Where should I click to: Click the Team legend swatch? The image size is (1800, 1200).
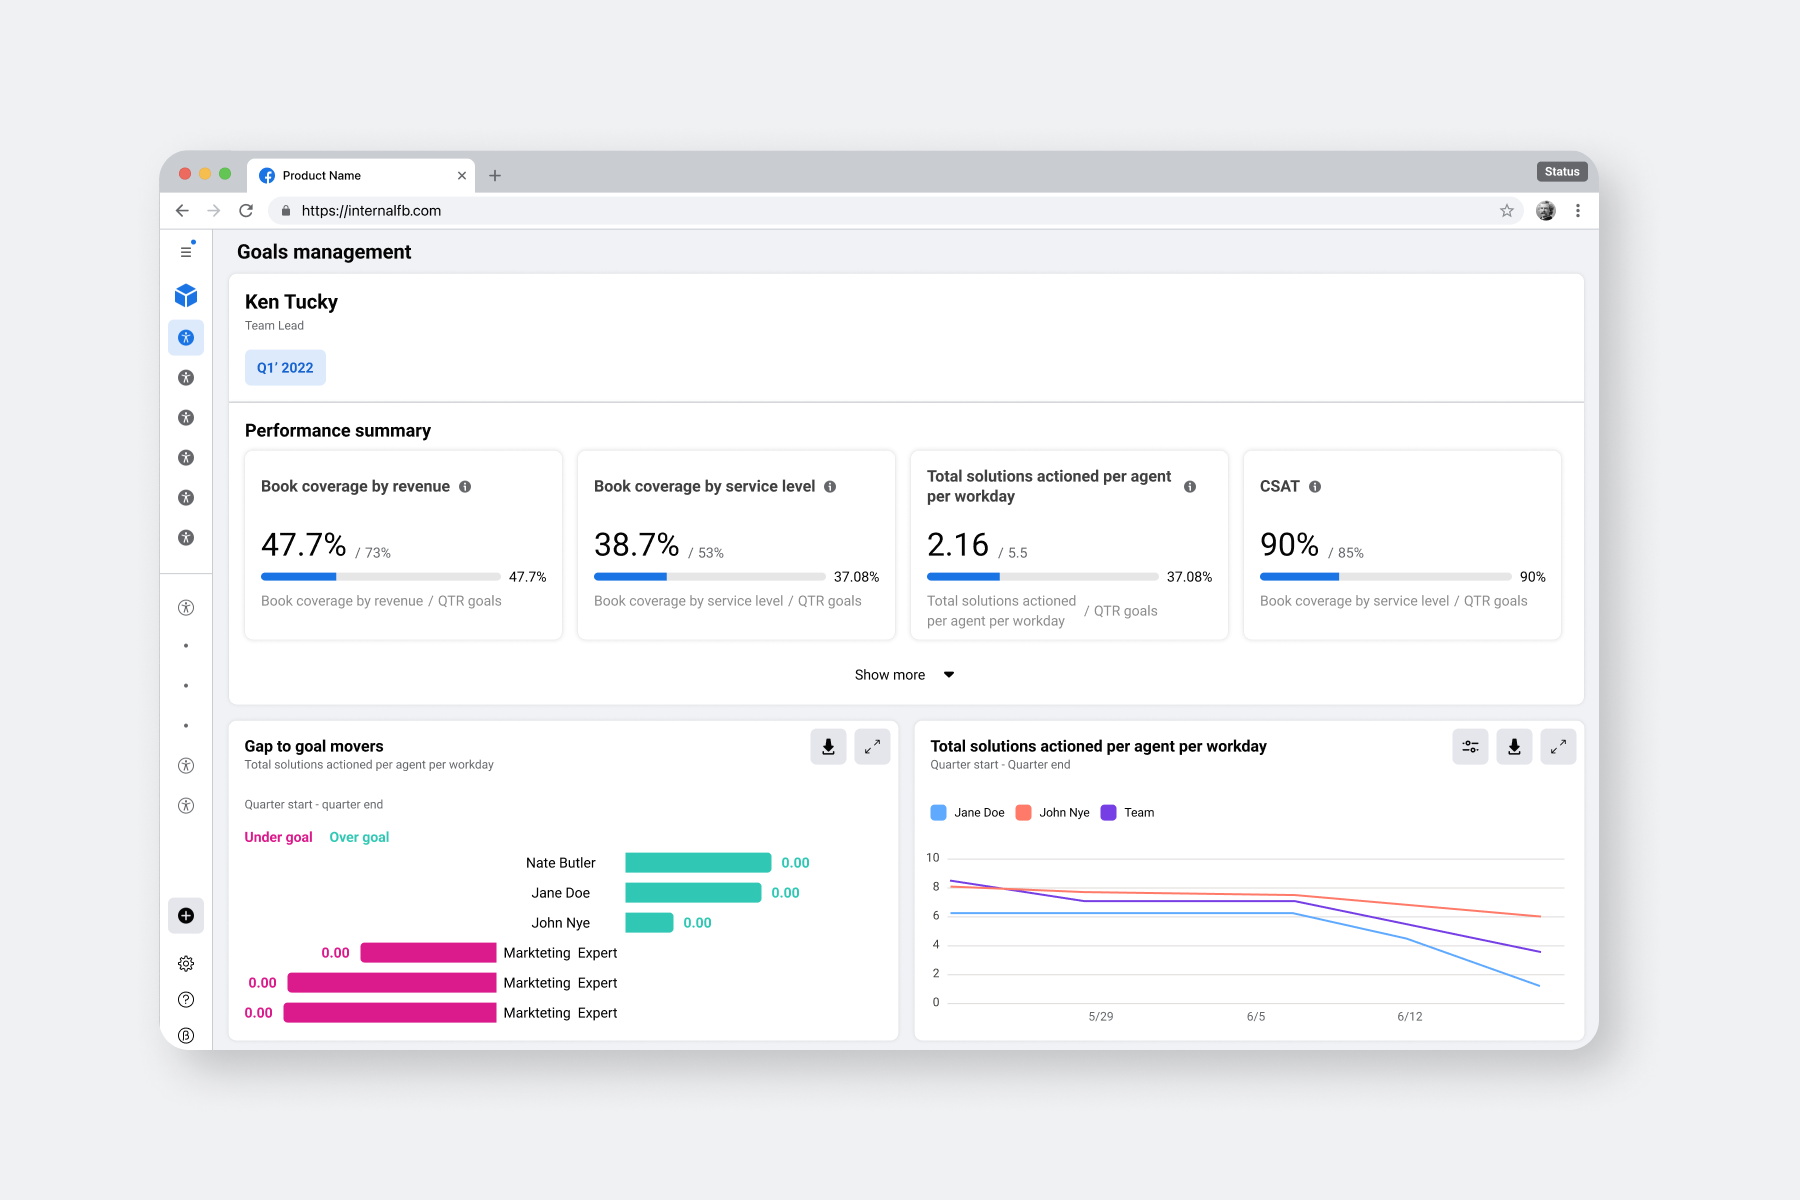(x=1108, y=813)
